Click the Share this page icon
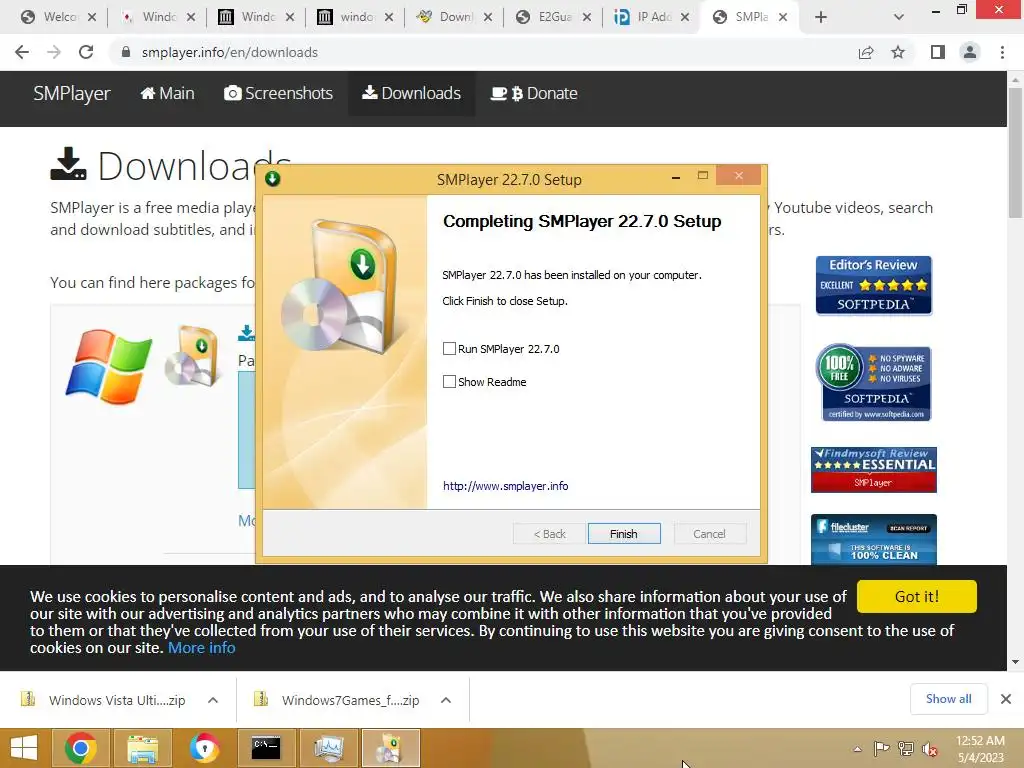Screen dimensions: 1024x768 pos(866,52)
